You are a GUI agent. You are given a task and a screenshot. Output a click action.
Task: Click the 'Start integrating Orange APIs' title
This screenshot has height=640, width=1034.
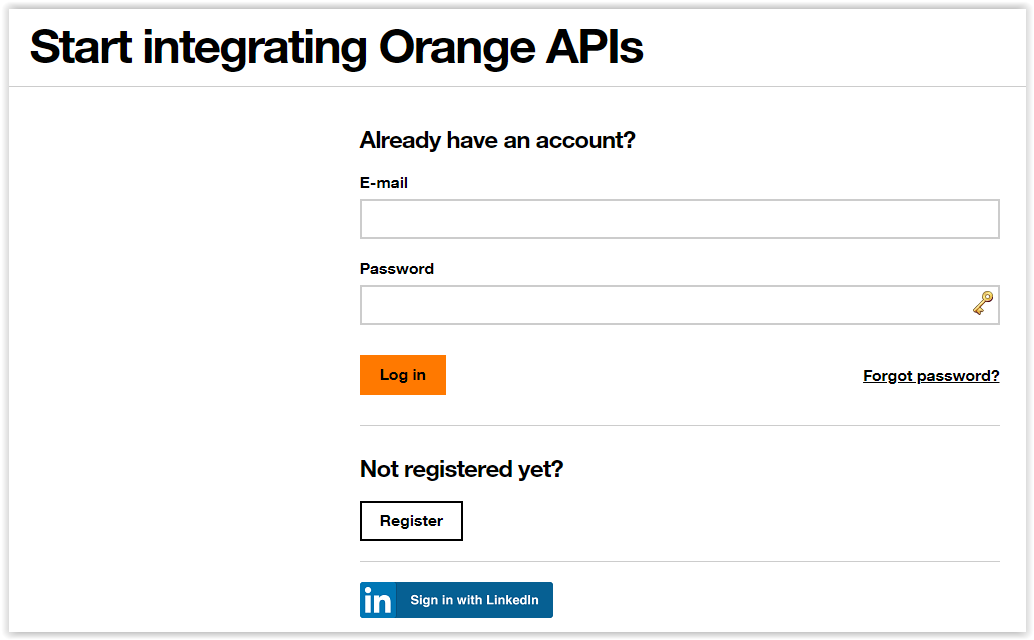point(337,46)
